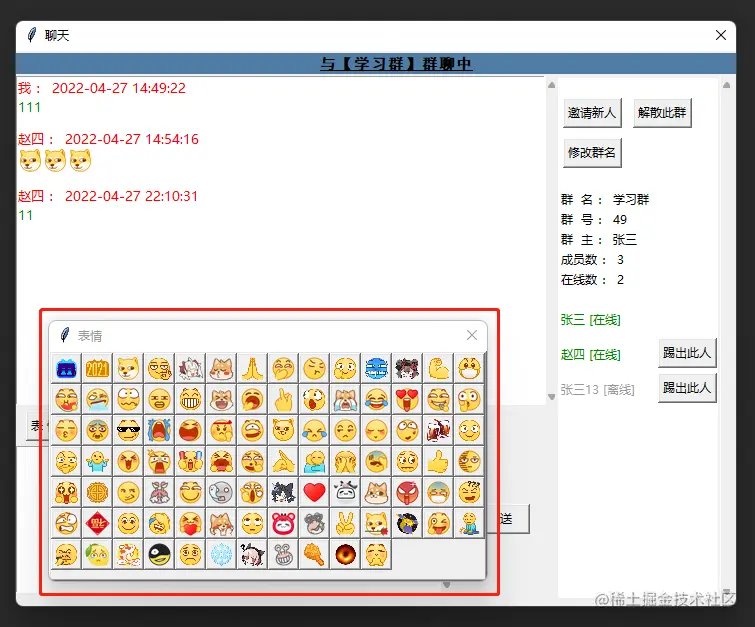Choose the doge holding a rose emoji
This screenshot has height=627, width=755.
[376, 523]
